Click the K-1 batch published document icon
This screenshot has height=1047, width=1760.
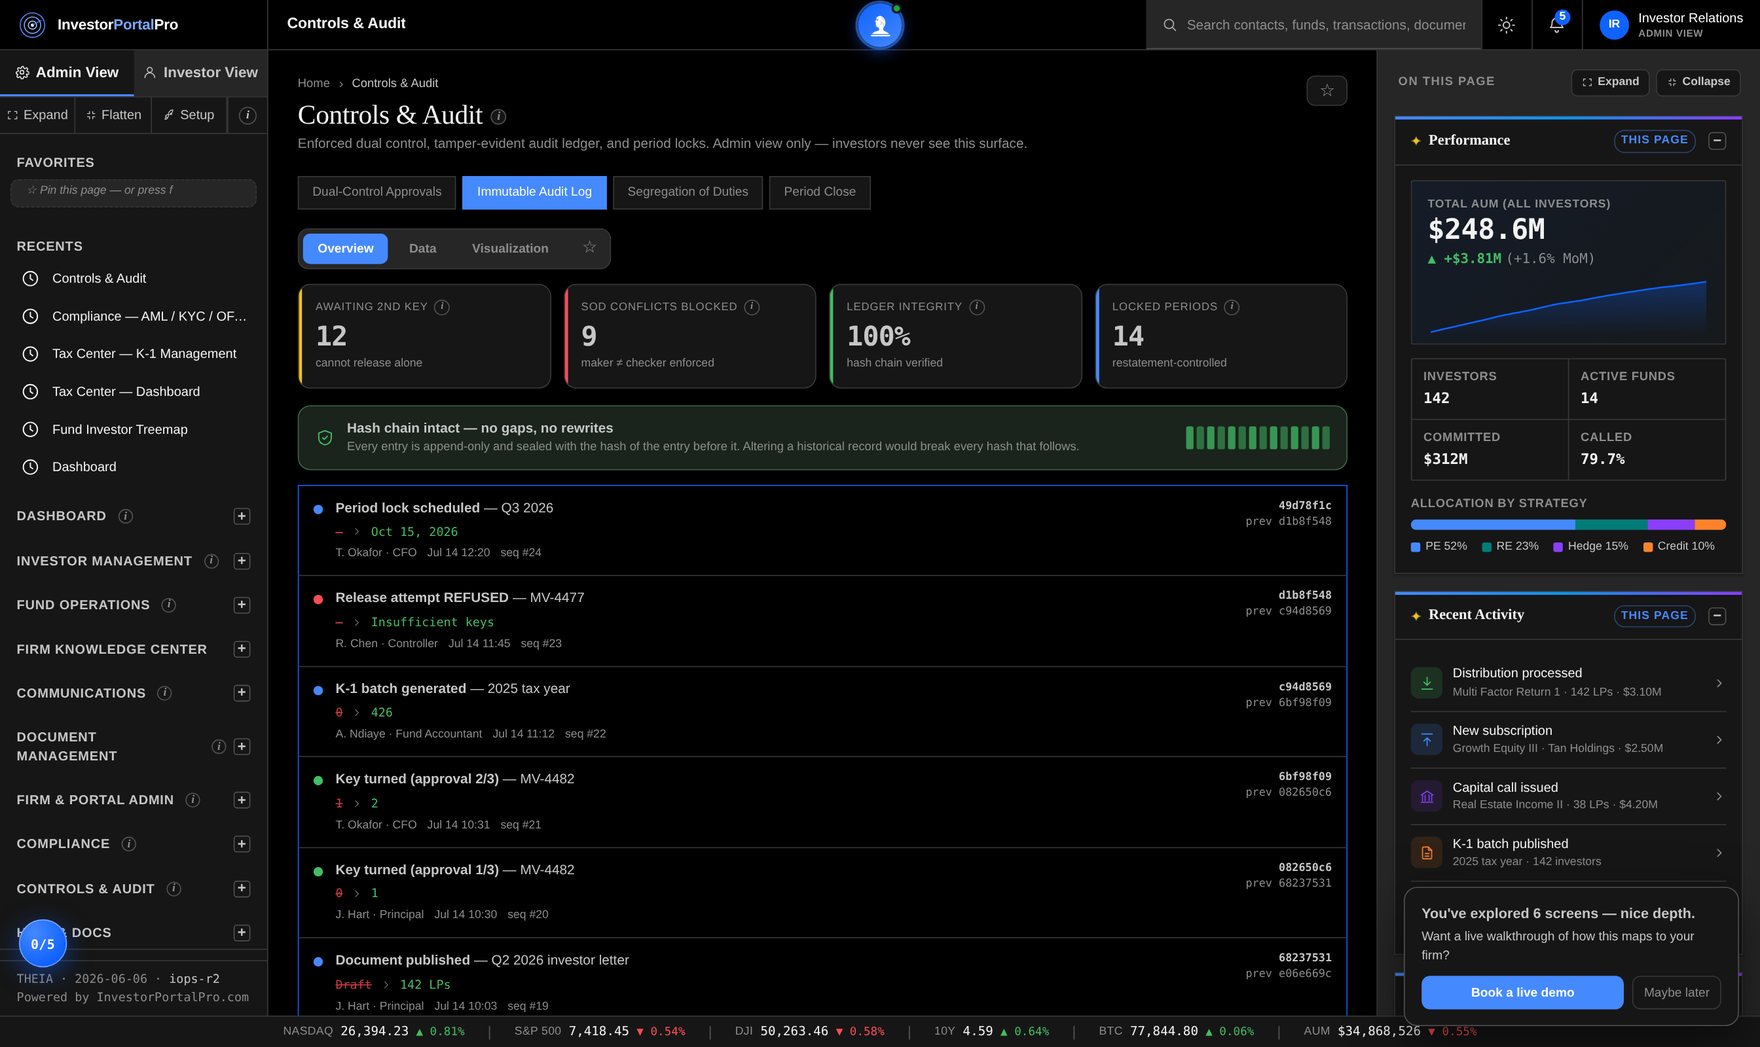click(x=1427, y=852)
